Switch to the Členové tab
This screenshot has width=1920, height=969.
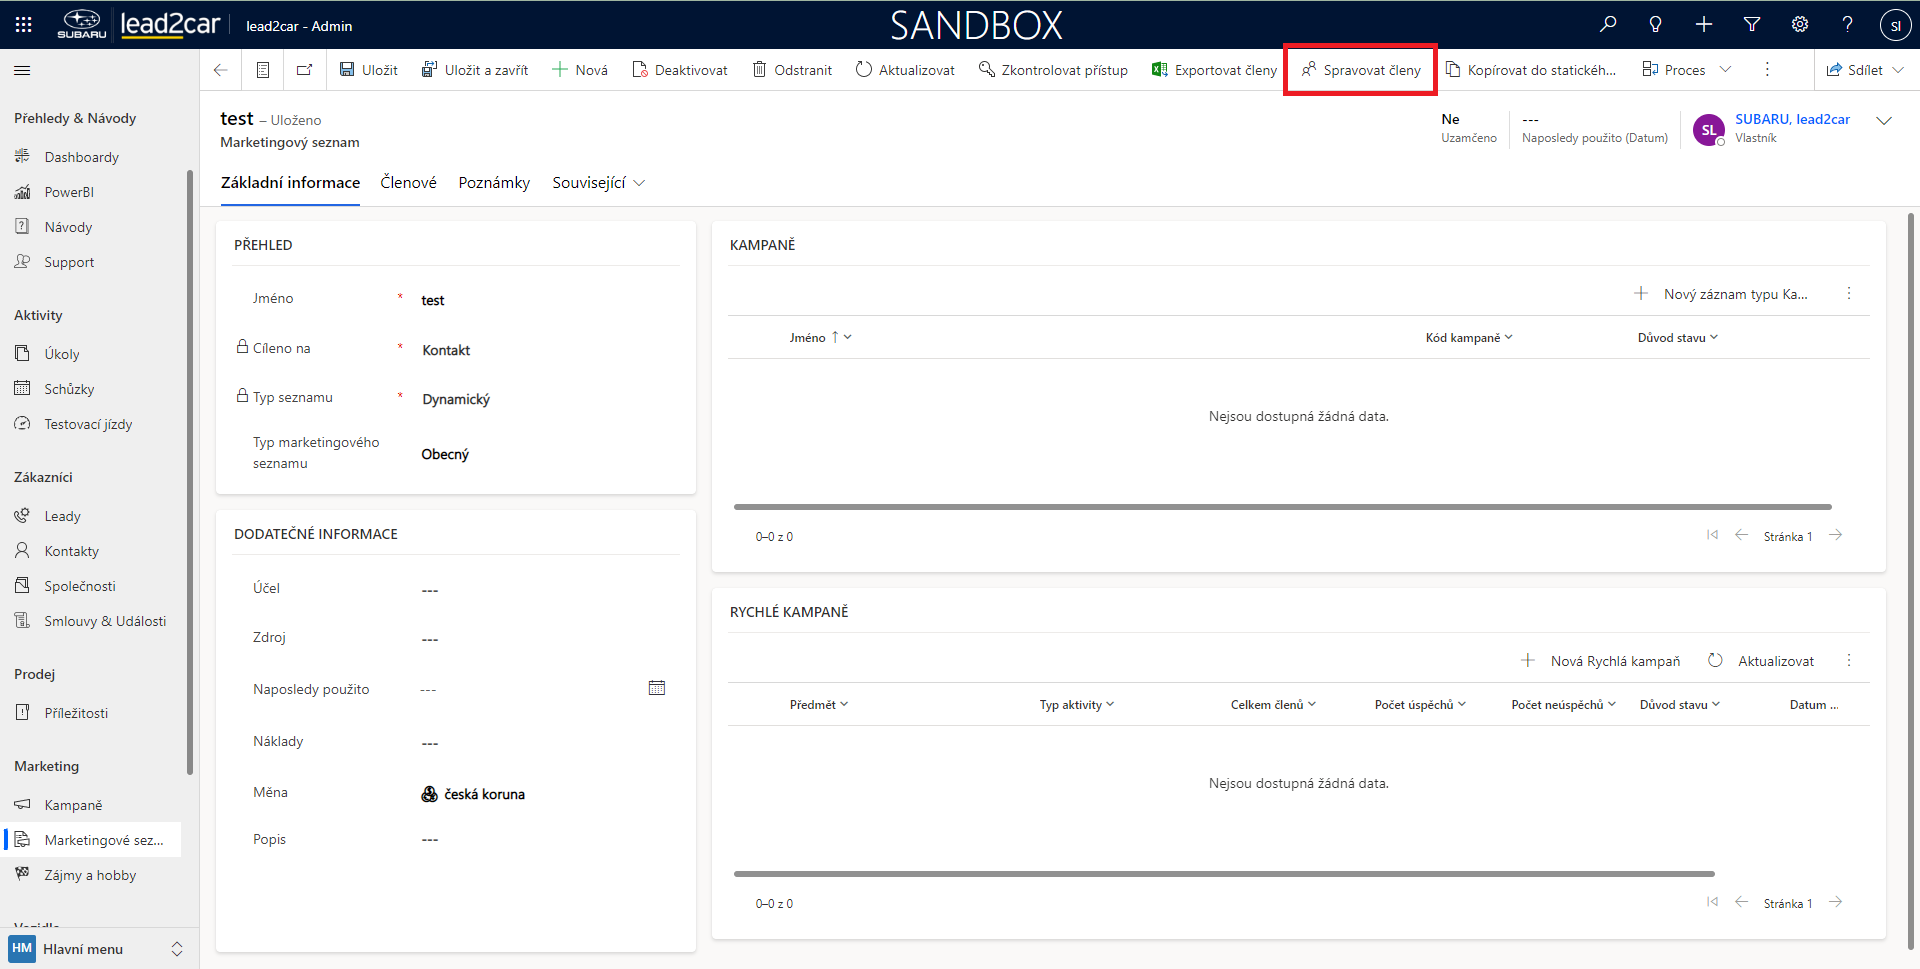(x=408, y=183)
